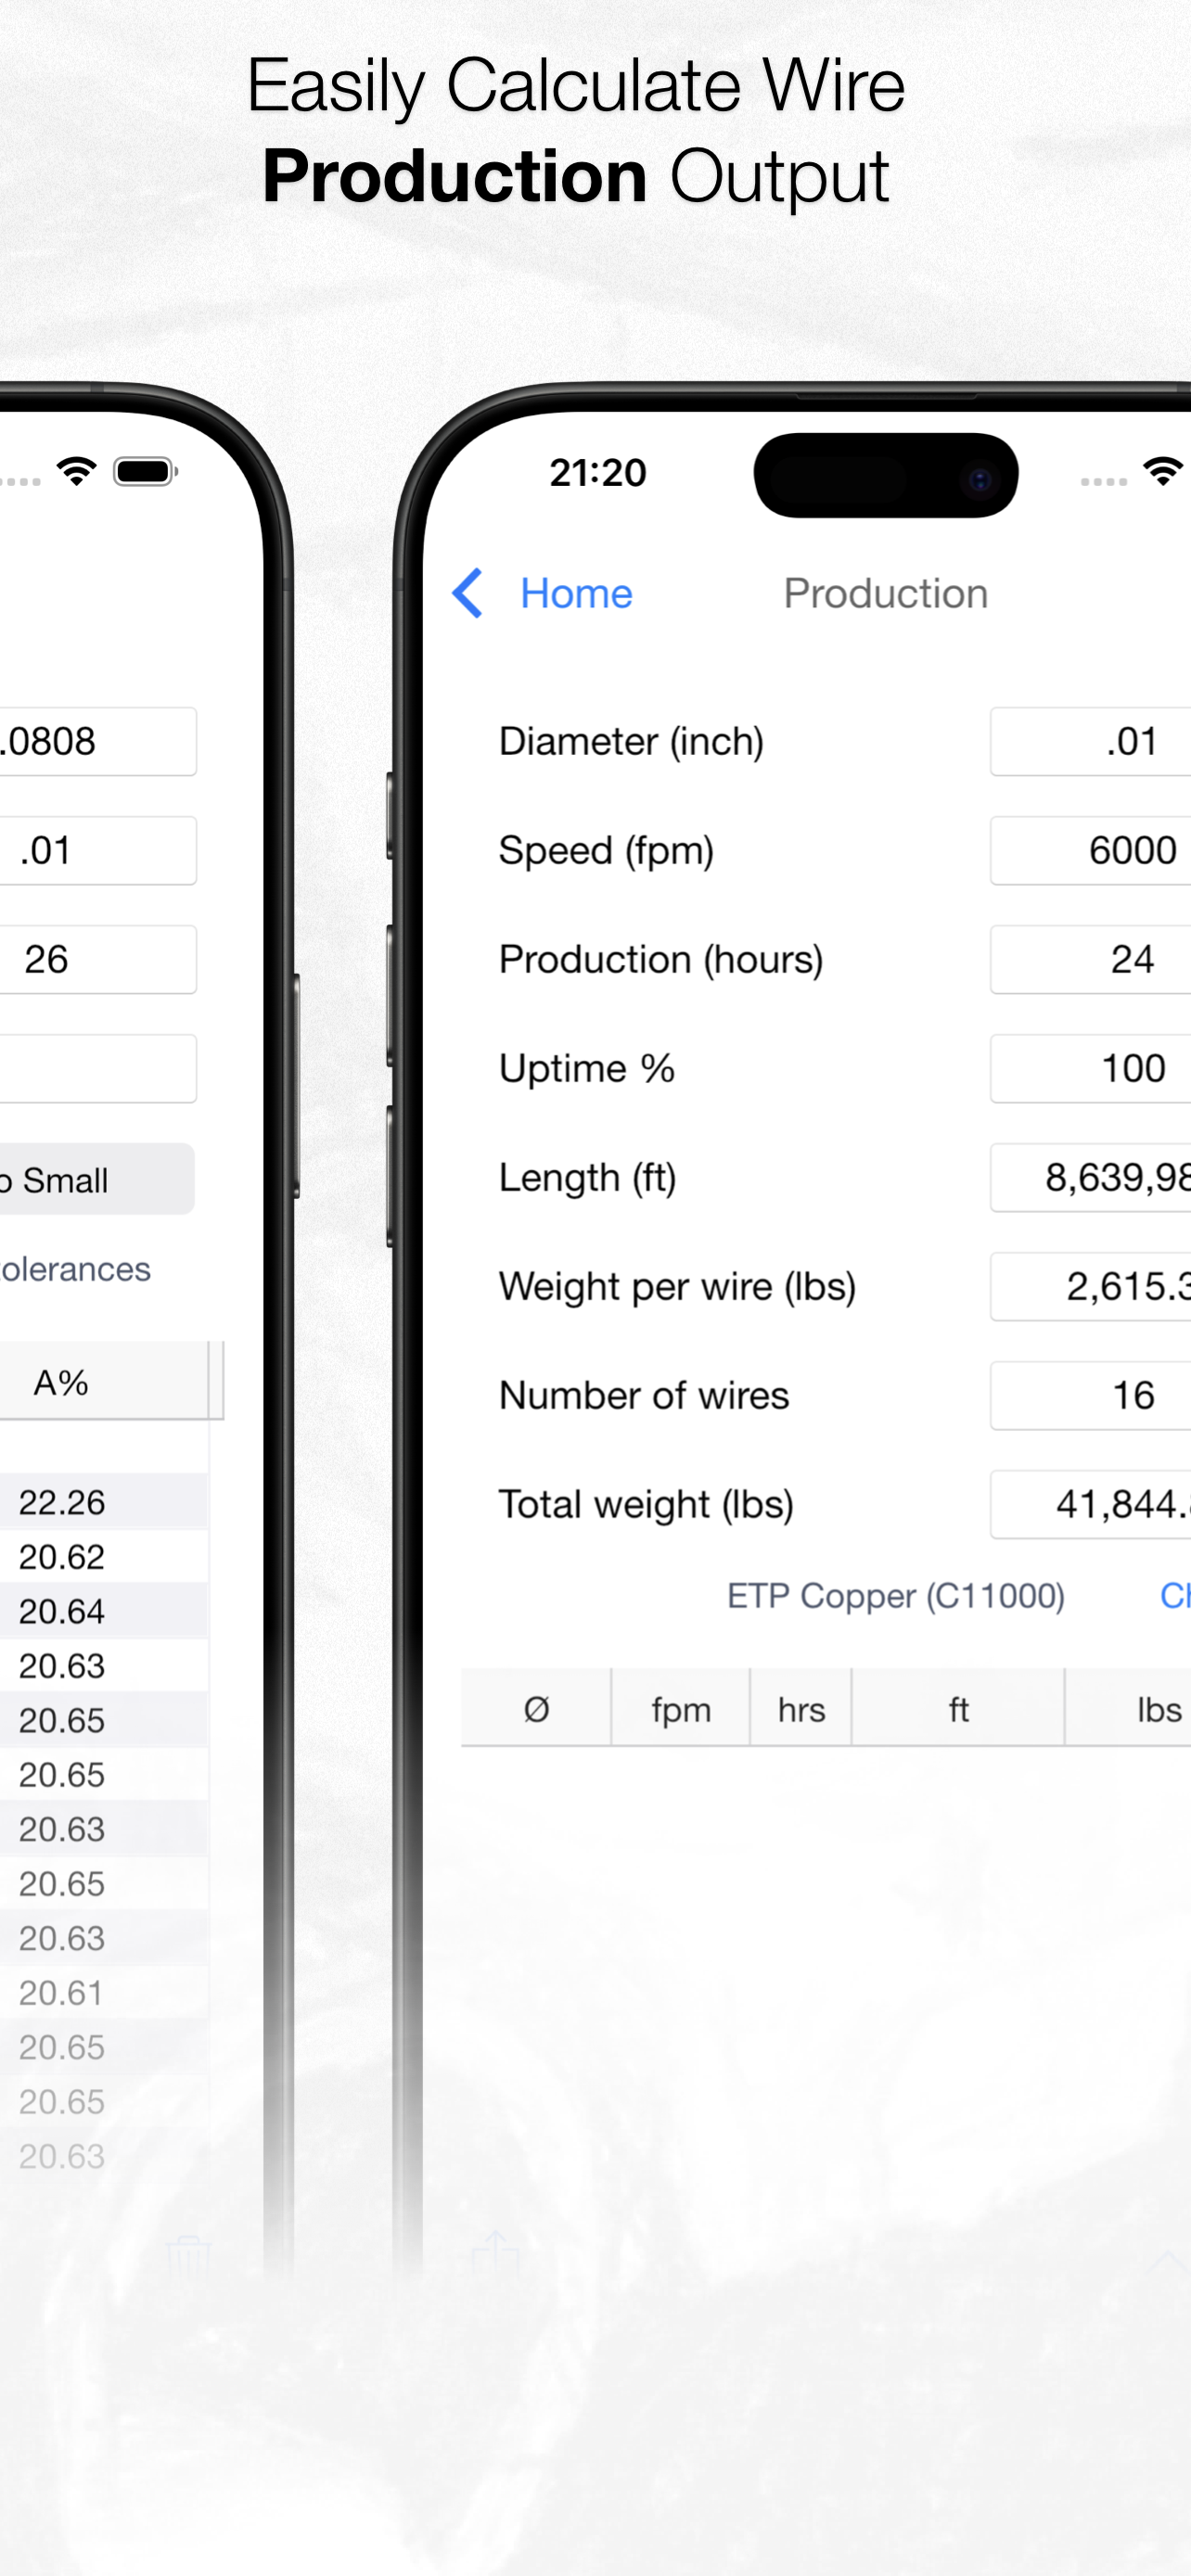Tap the Tolerances link on left phone
1191x2576 pixels.
tap(75, 1270)
